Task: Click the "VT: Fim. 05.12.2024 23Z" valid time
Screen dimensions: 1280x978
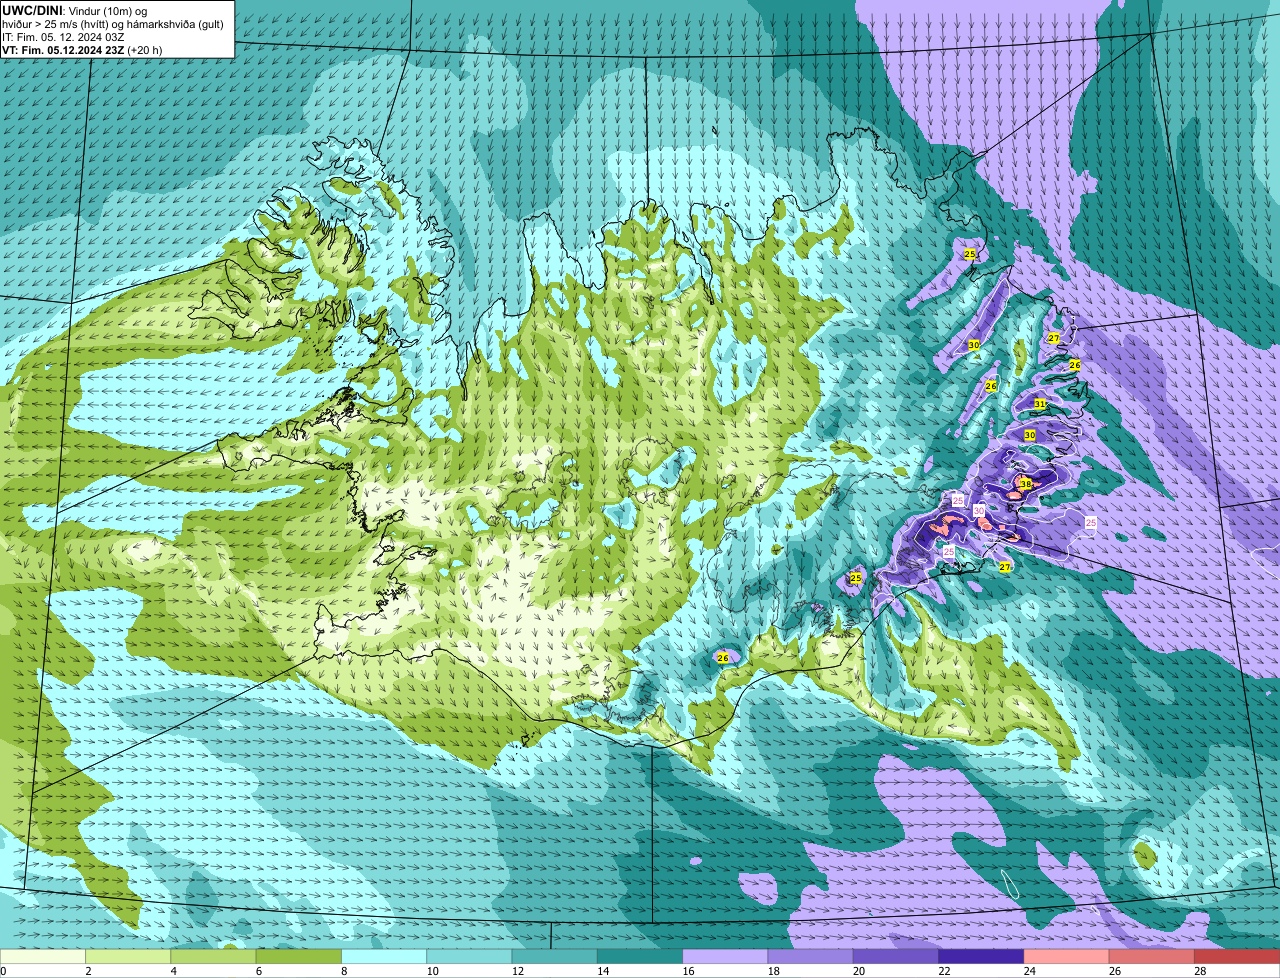Action: (x=63, y=49)
